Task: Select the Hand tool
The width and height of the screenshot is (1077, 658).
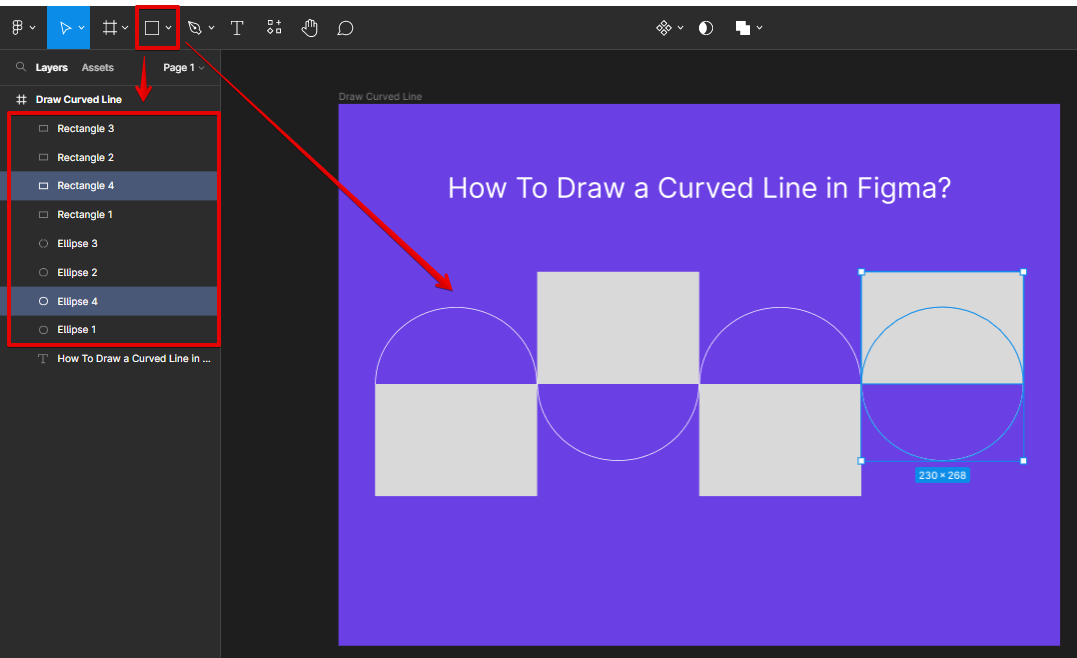Action: tap(310, 28)
